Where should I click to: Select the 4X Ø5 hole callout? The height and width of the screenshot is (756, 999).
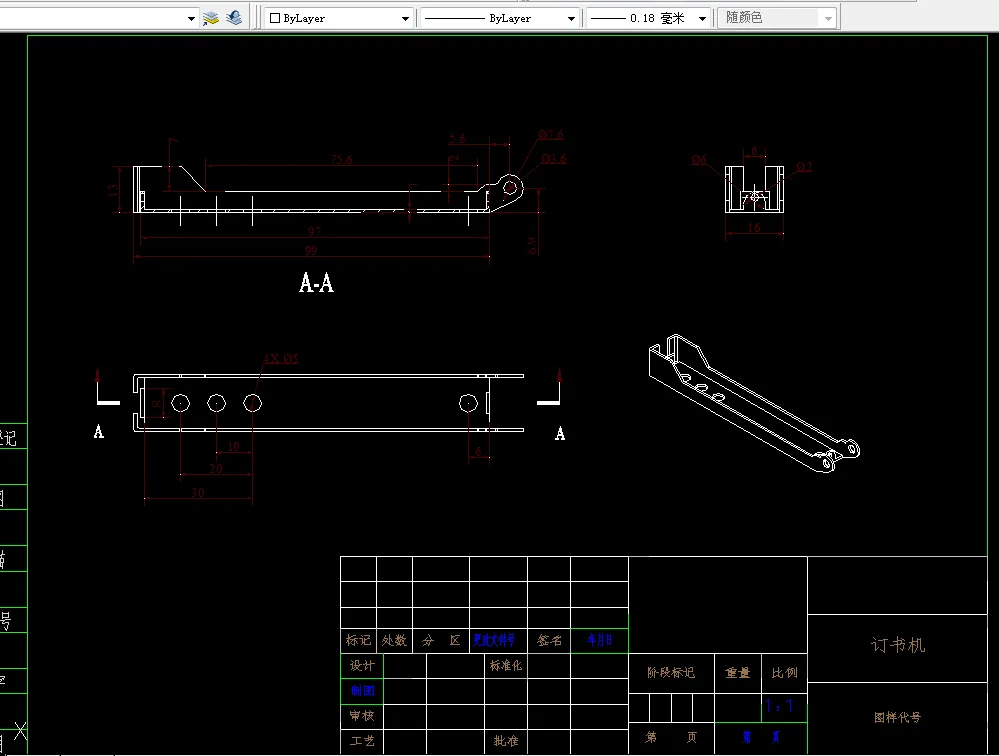(281, 359)
